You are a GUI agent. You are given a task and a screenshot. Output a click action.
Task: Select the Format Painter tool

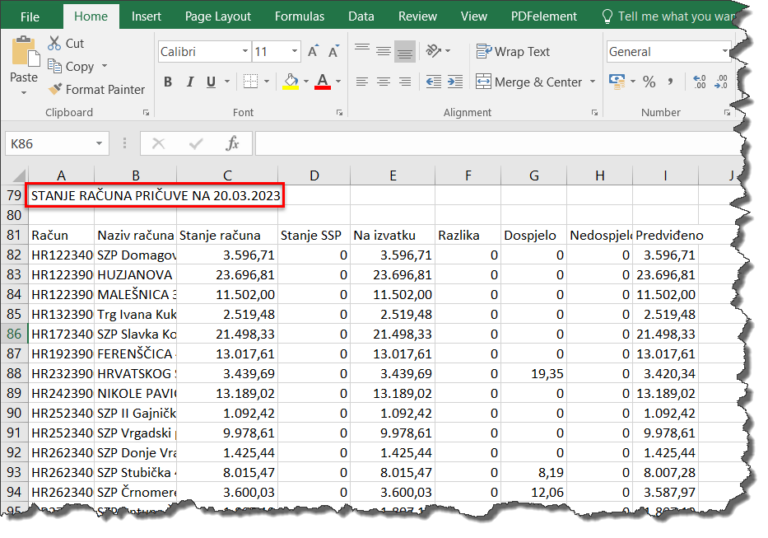pyautogui.click(x=96, y=89)
